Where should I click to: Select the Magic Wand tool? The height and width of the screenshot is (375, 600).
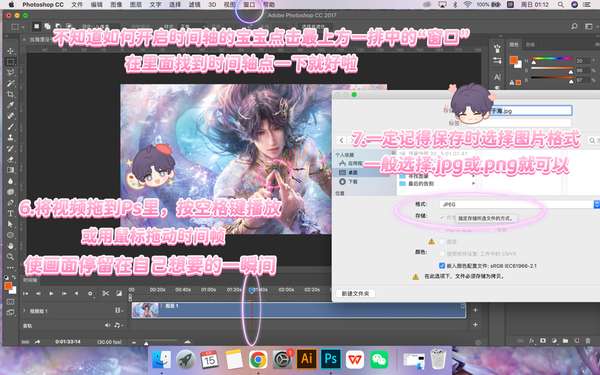pyautogui.click(x=11, y=83)
